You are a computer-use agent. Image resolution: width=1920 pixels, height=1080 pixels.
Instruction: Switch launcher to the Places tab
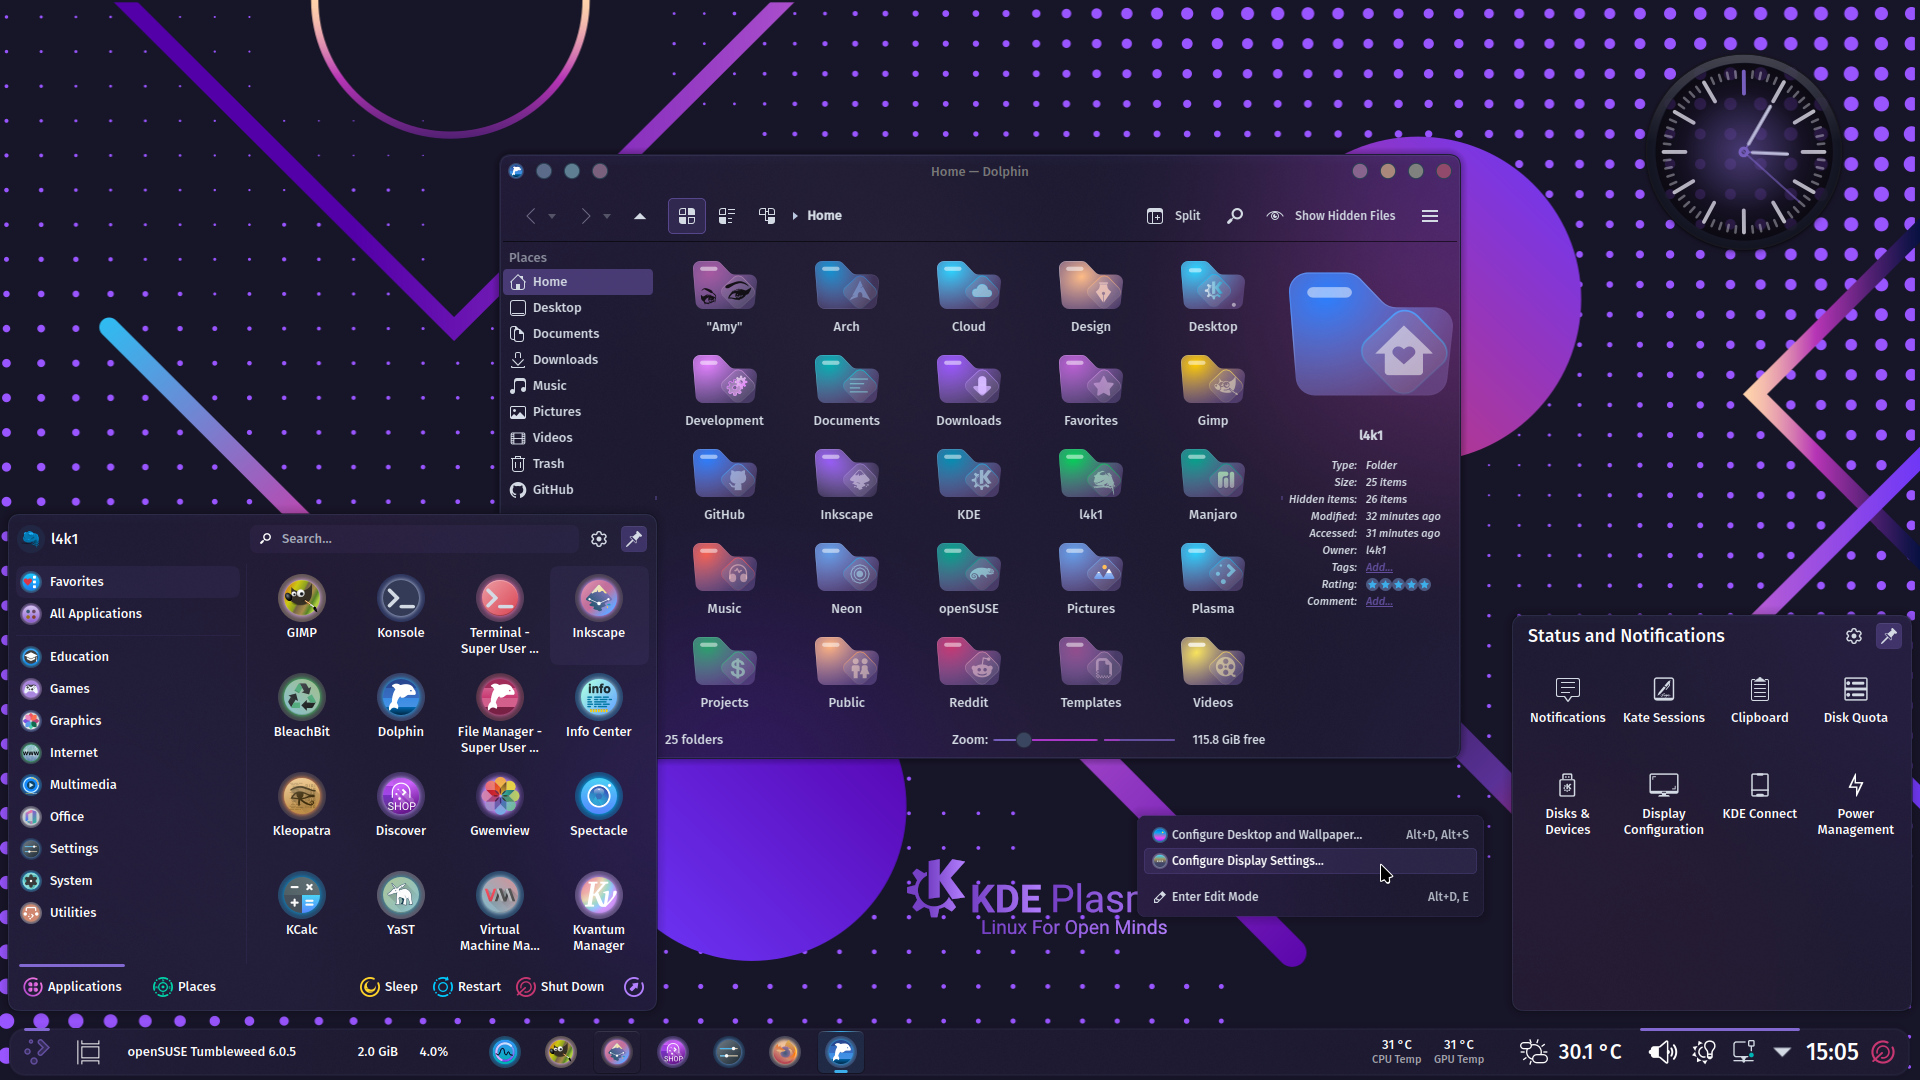click(184, 987)
